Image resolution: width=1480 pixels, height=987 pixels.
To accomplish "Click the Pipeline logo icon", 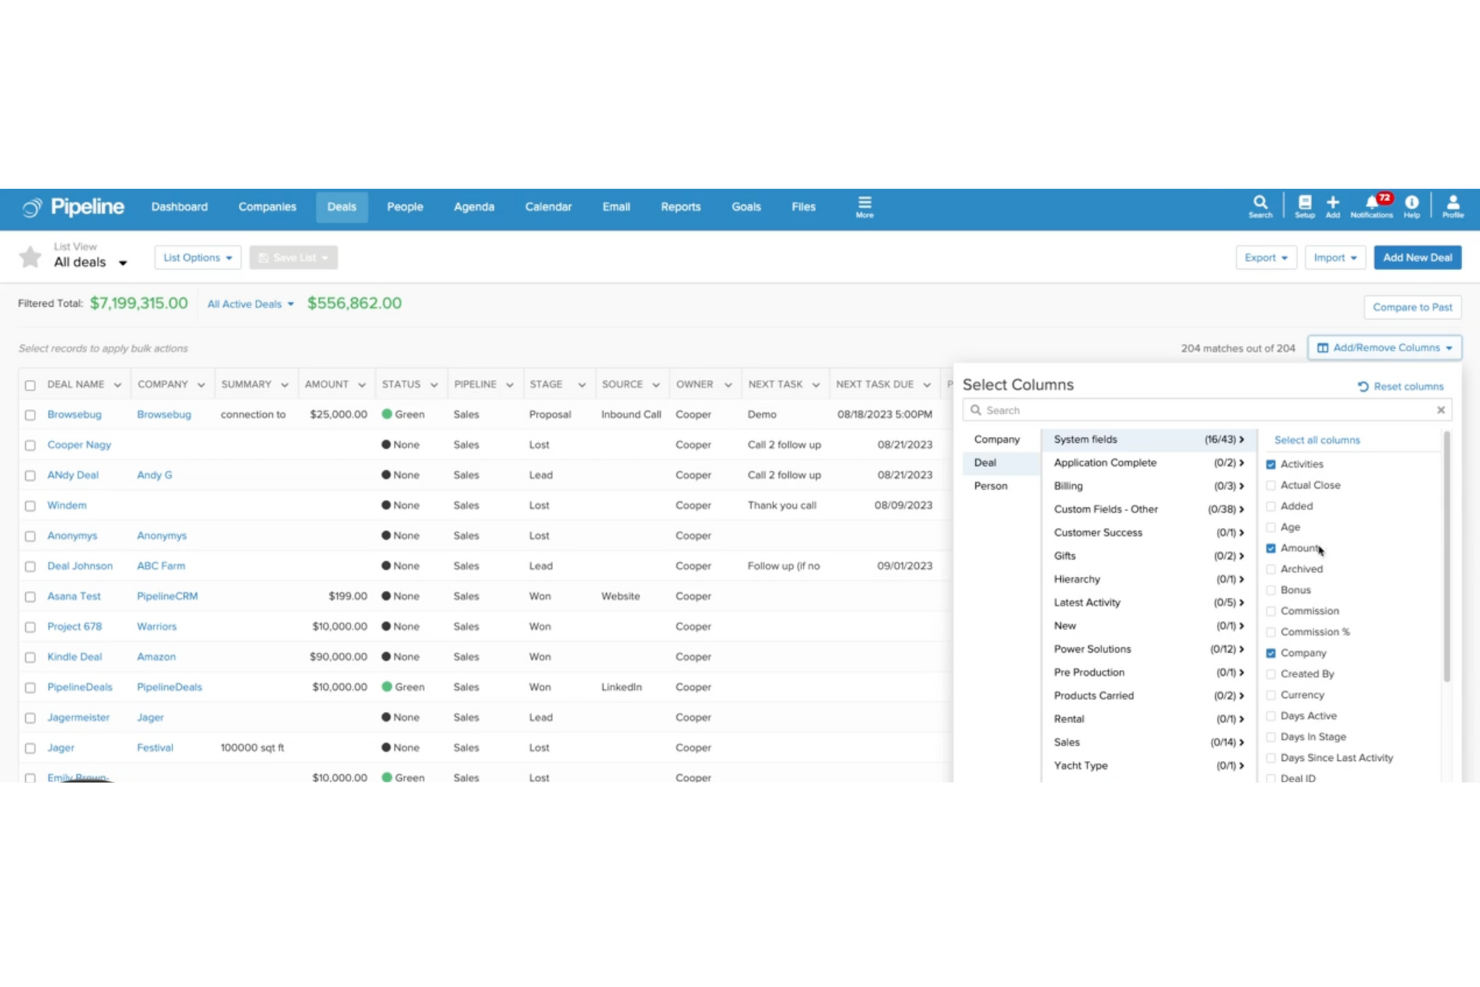I will (x=32, y=208).
